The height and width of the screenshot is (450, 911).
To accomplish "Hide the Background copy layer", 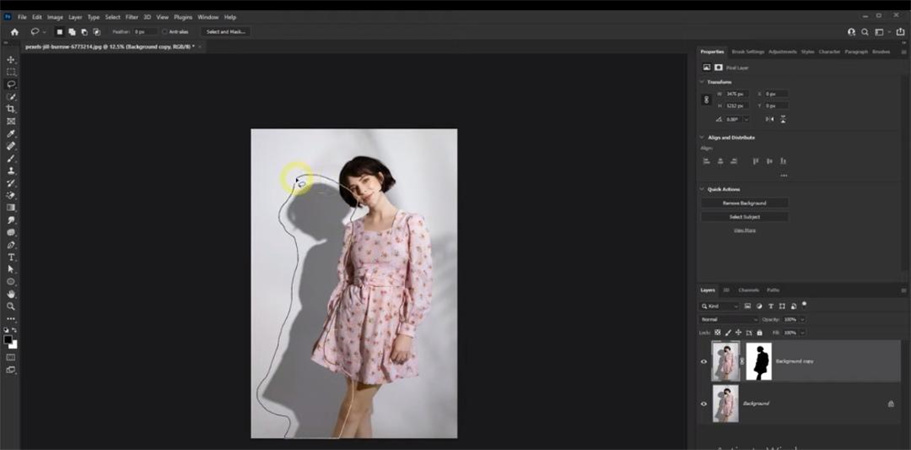I will (704, 361).
